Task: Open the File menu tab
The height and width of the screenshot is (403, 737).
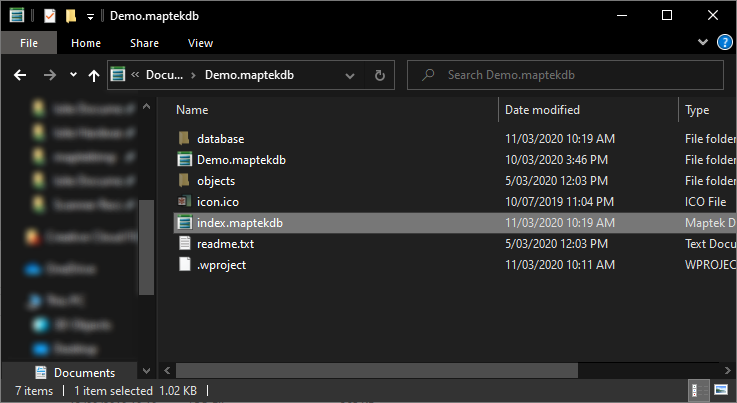Action: tap(29, 43)
